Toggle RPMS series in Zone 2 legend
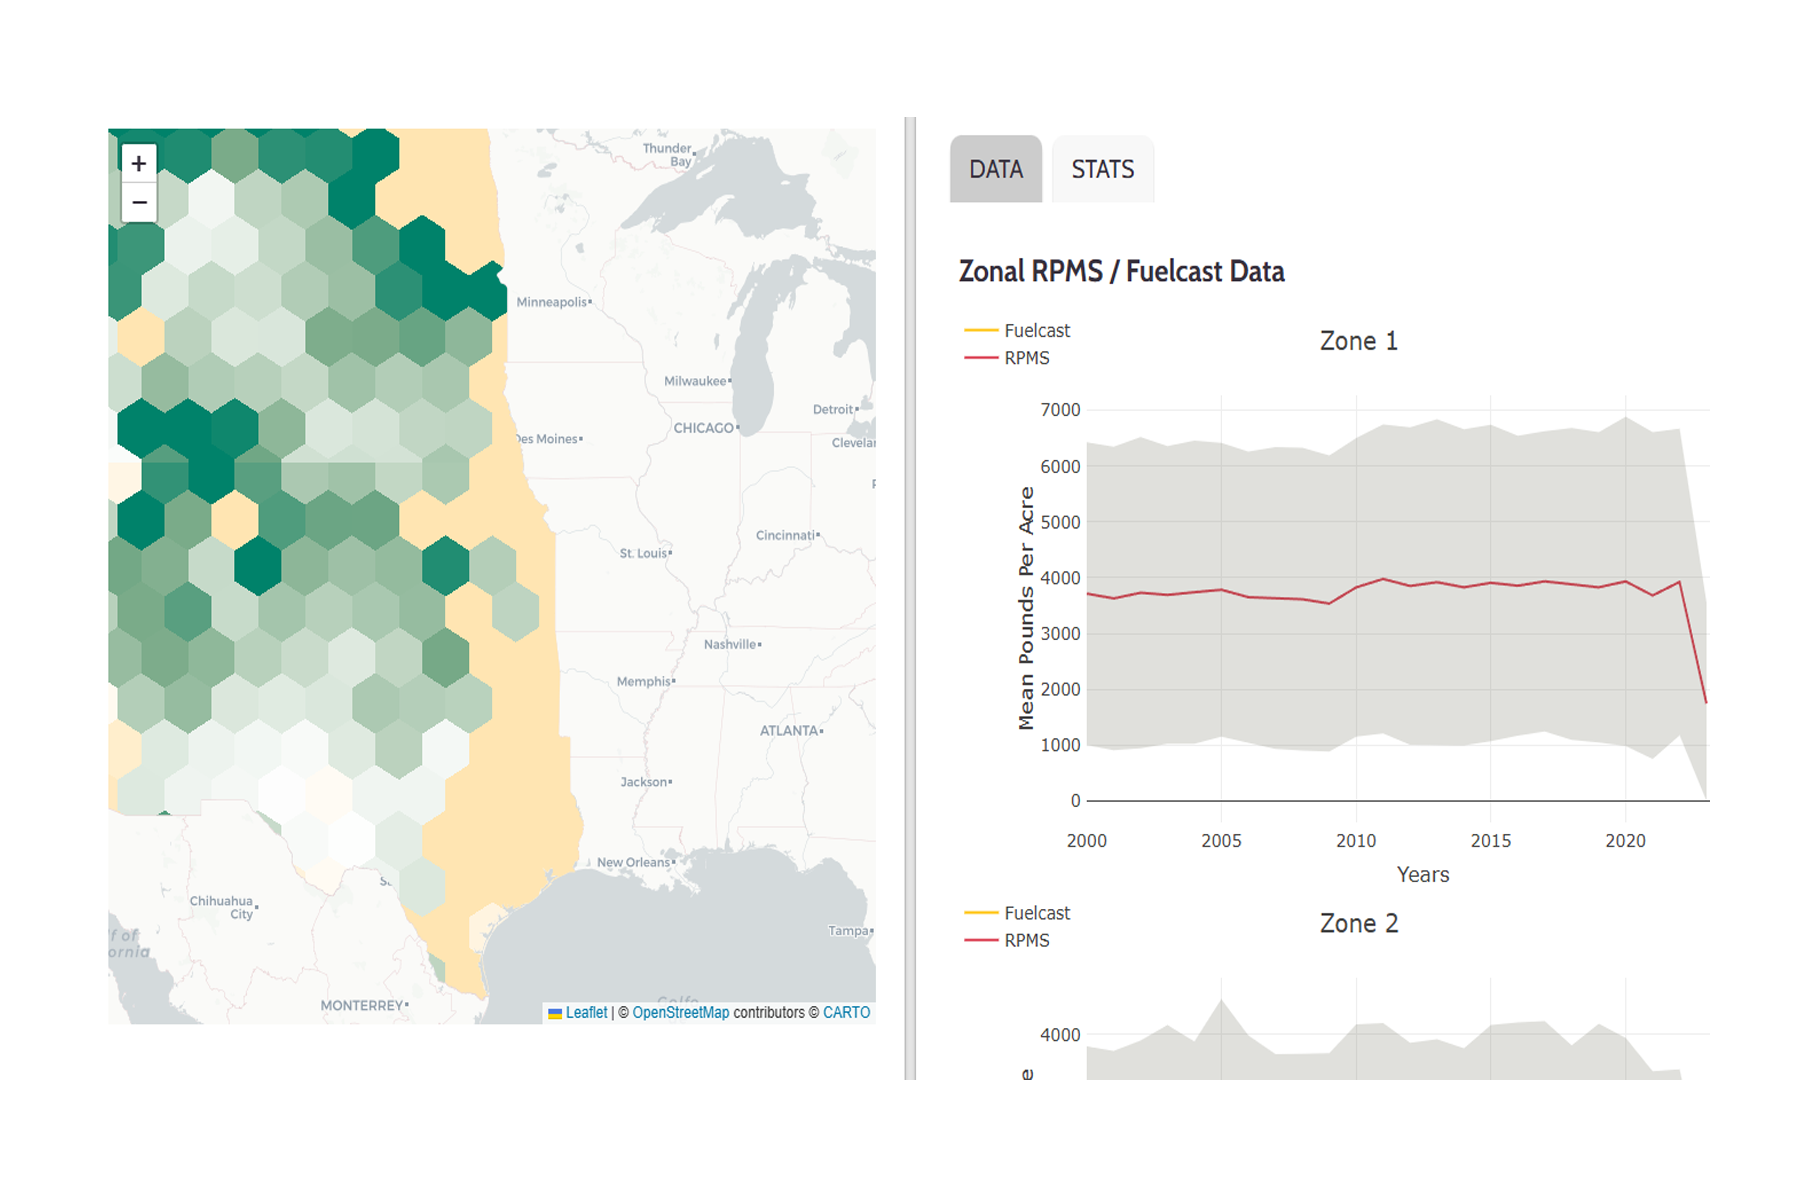Viewport: 1800px width, 1200px height. tap(1026, 941)
